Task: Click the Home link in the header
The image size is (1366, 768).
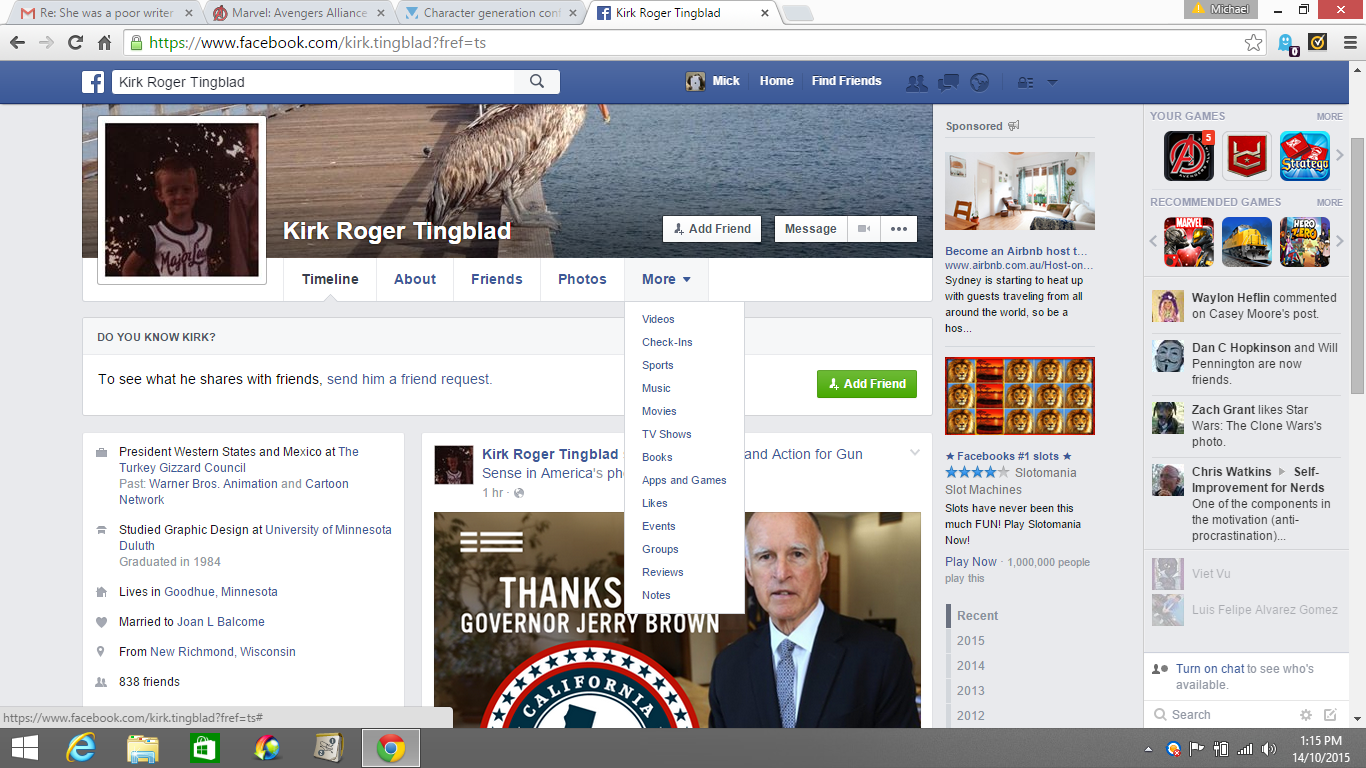Action: [x=776, y=81]
